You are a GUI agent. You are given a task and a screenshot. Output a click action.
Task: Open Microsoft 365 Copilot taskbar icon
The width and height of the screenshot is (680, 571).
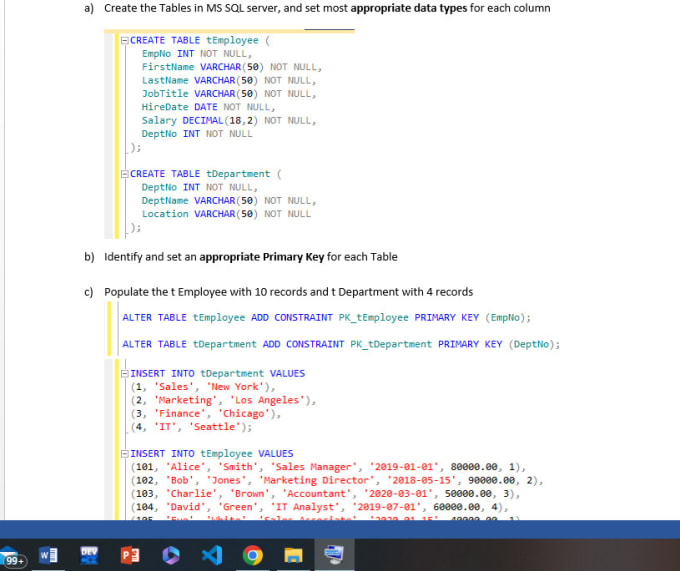pos(170,555)
